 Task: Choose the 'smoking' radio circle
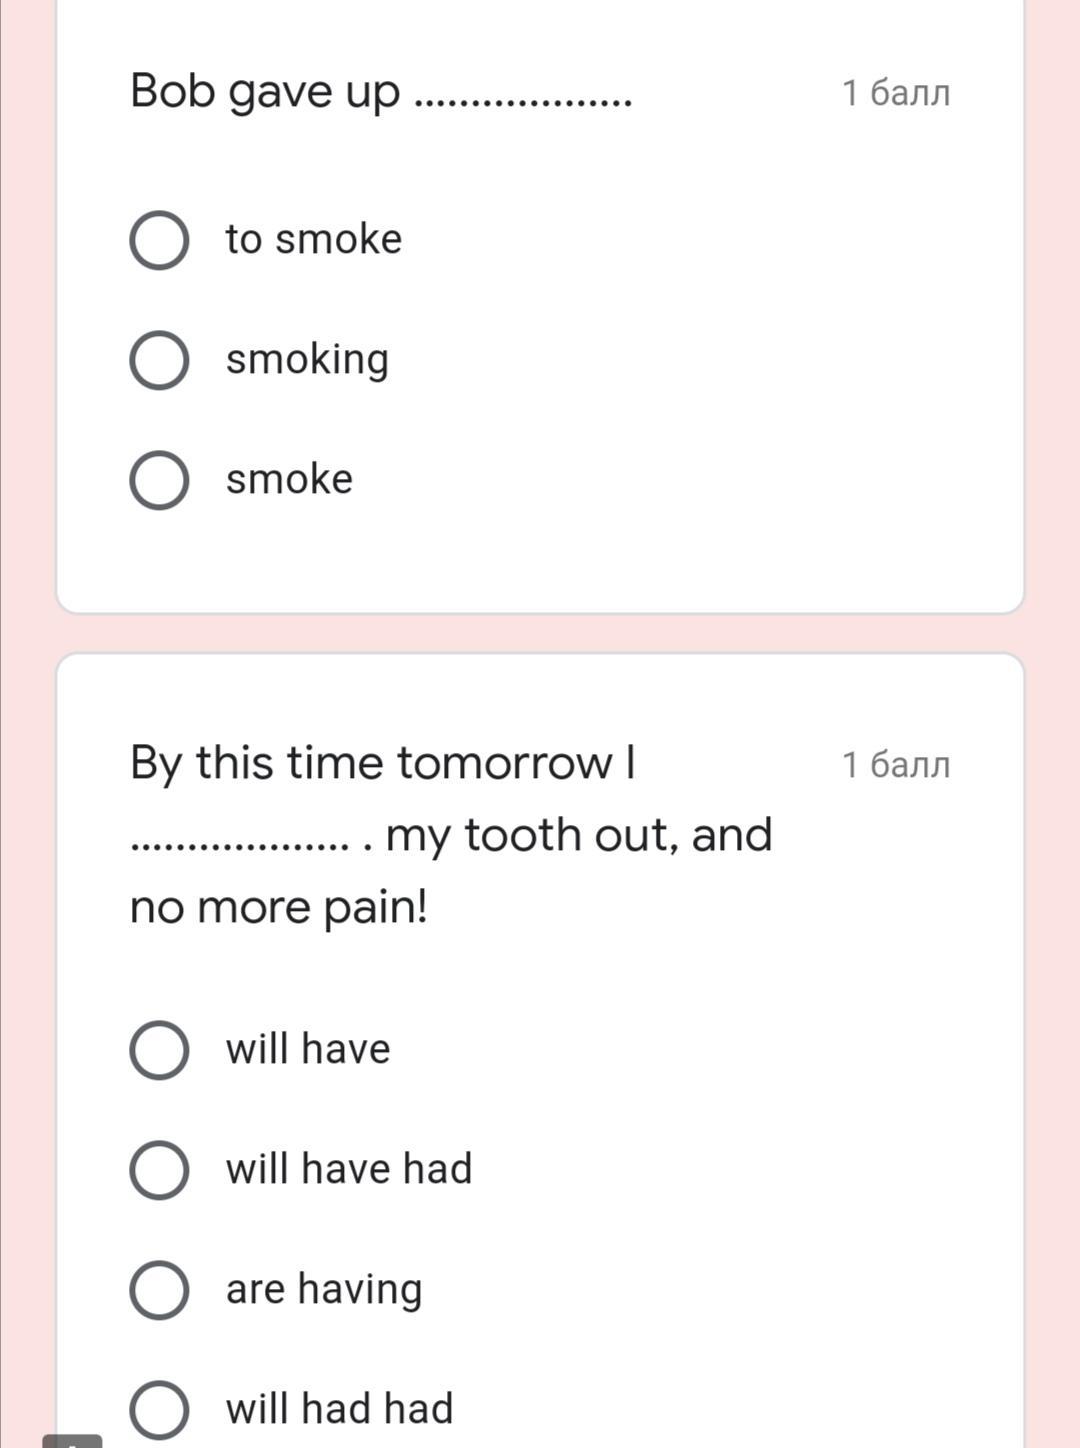click(159, 360)
